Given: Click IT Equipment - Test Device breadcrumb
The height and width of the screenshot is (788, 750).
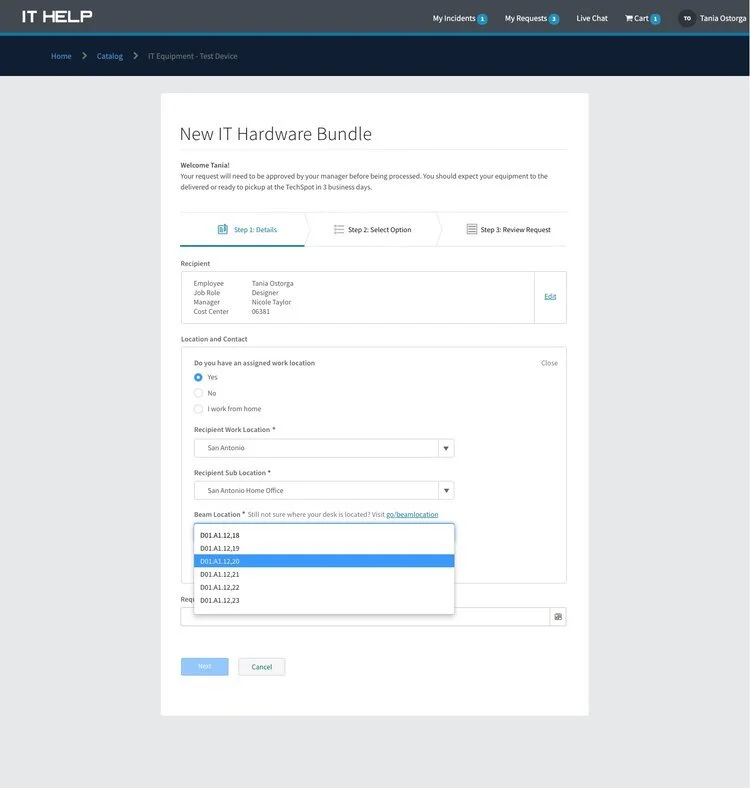Looking at the screenshot, I should coord(193,56).
